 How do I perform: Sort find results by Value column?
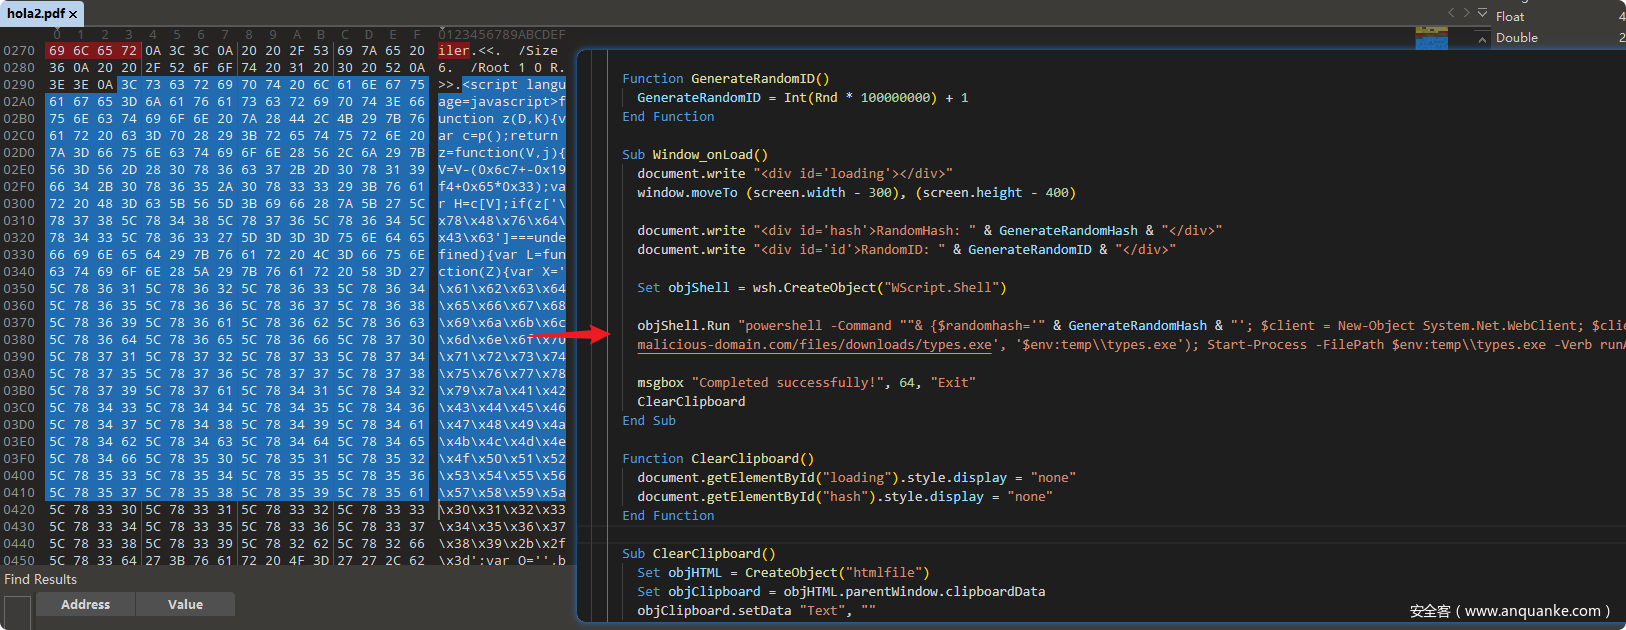click(x=186, y=604)
